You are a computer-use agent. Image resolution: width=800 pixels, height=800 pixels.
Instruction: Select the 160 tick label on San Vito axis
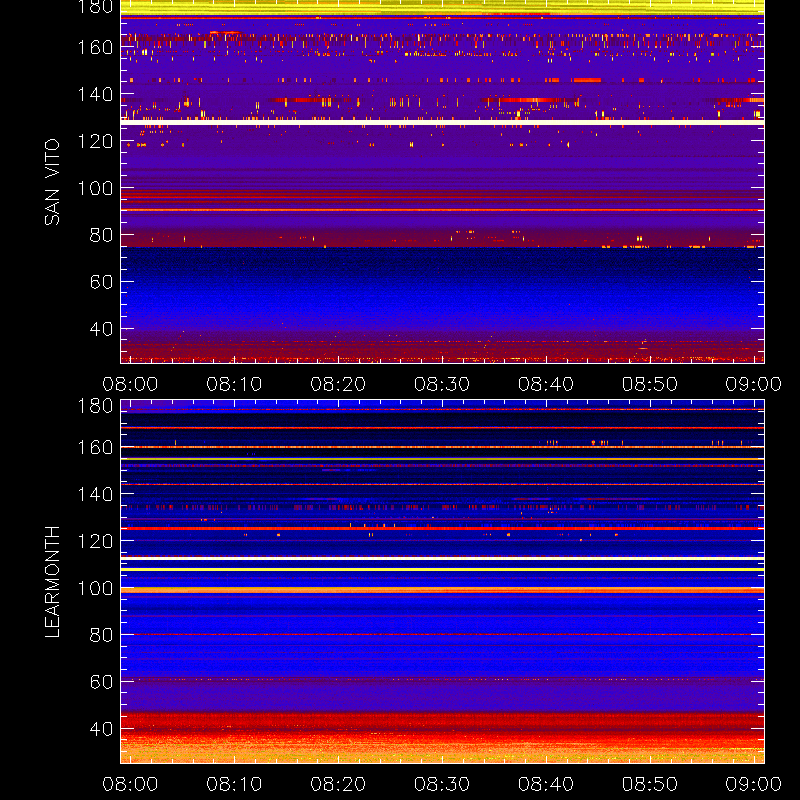[95, 47]
